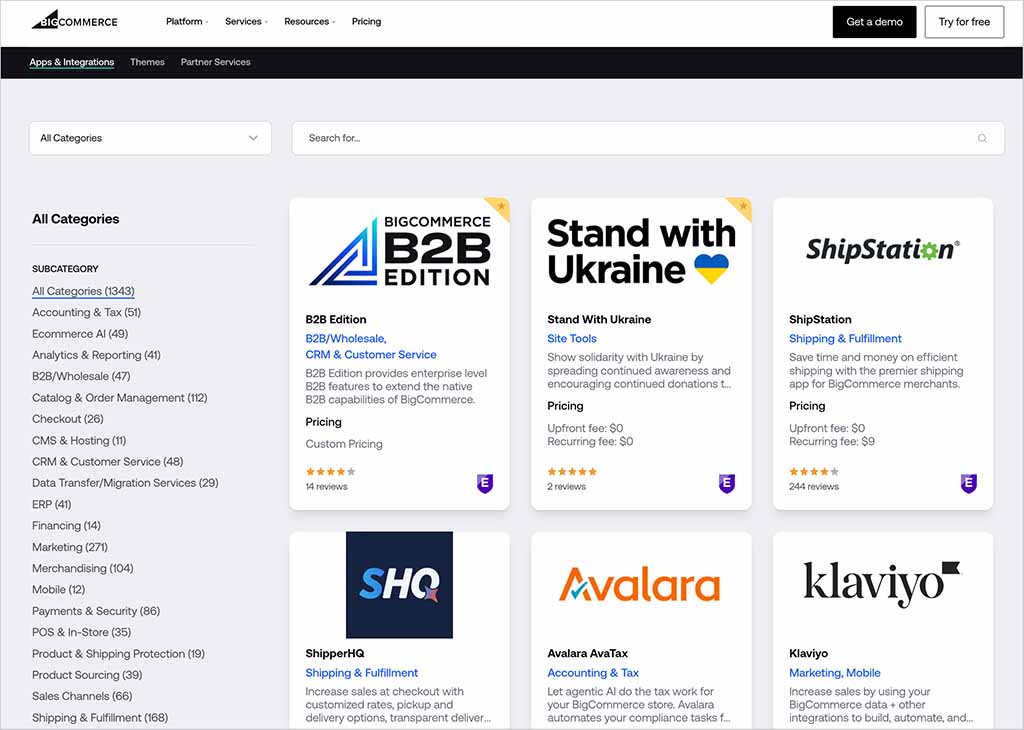Select Data Transfer/Migration Services (29)
The image size is (1024, 730).
(x=125, y=483)
